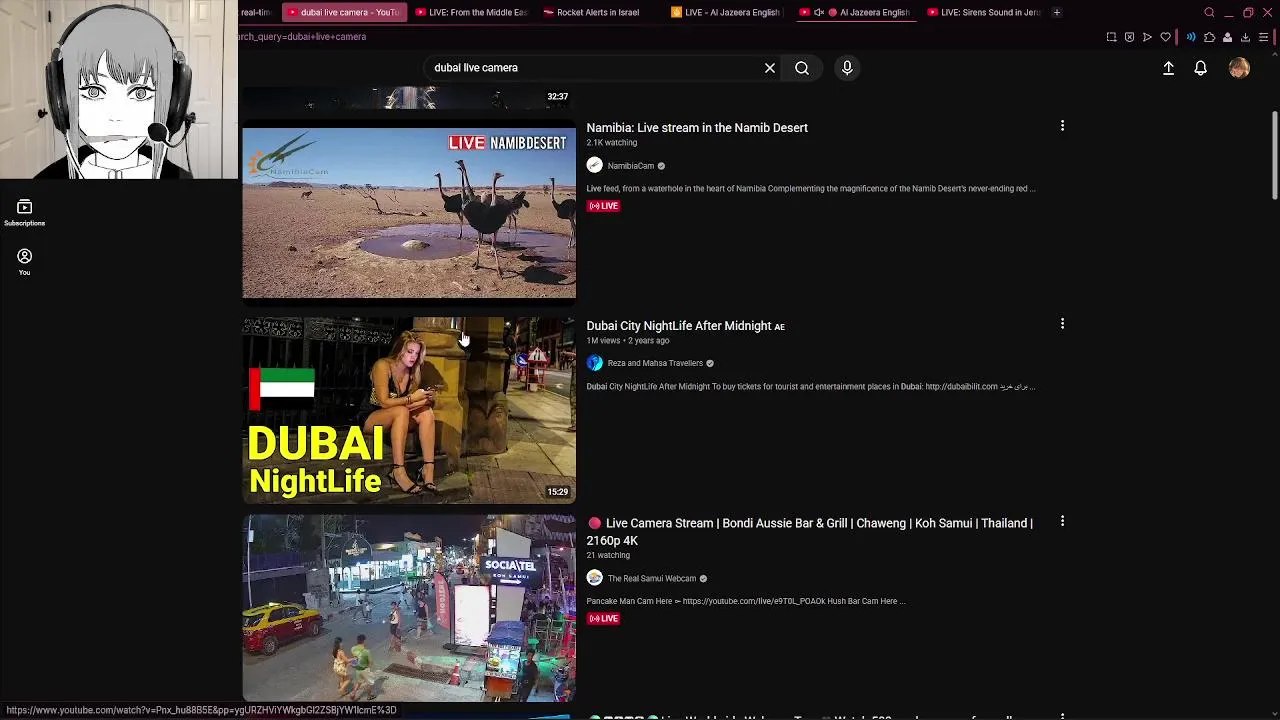Open the account avatar menu
The image size is (1280, 720).
(x=1239, y=68)
